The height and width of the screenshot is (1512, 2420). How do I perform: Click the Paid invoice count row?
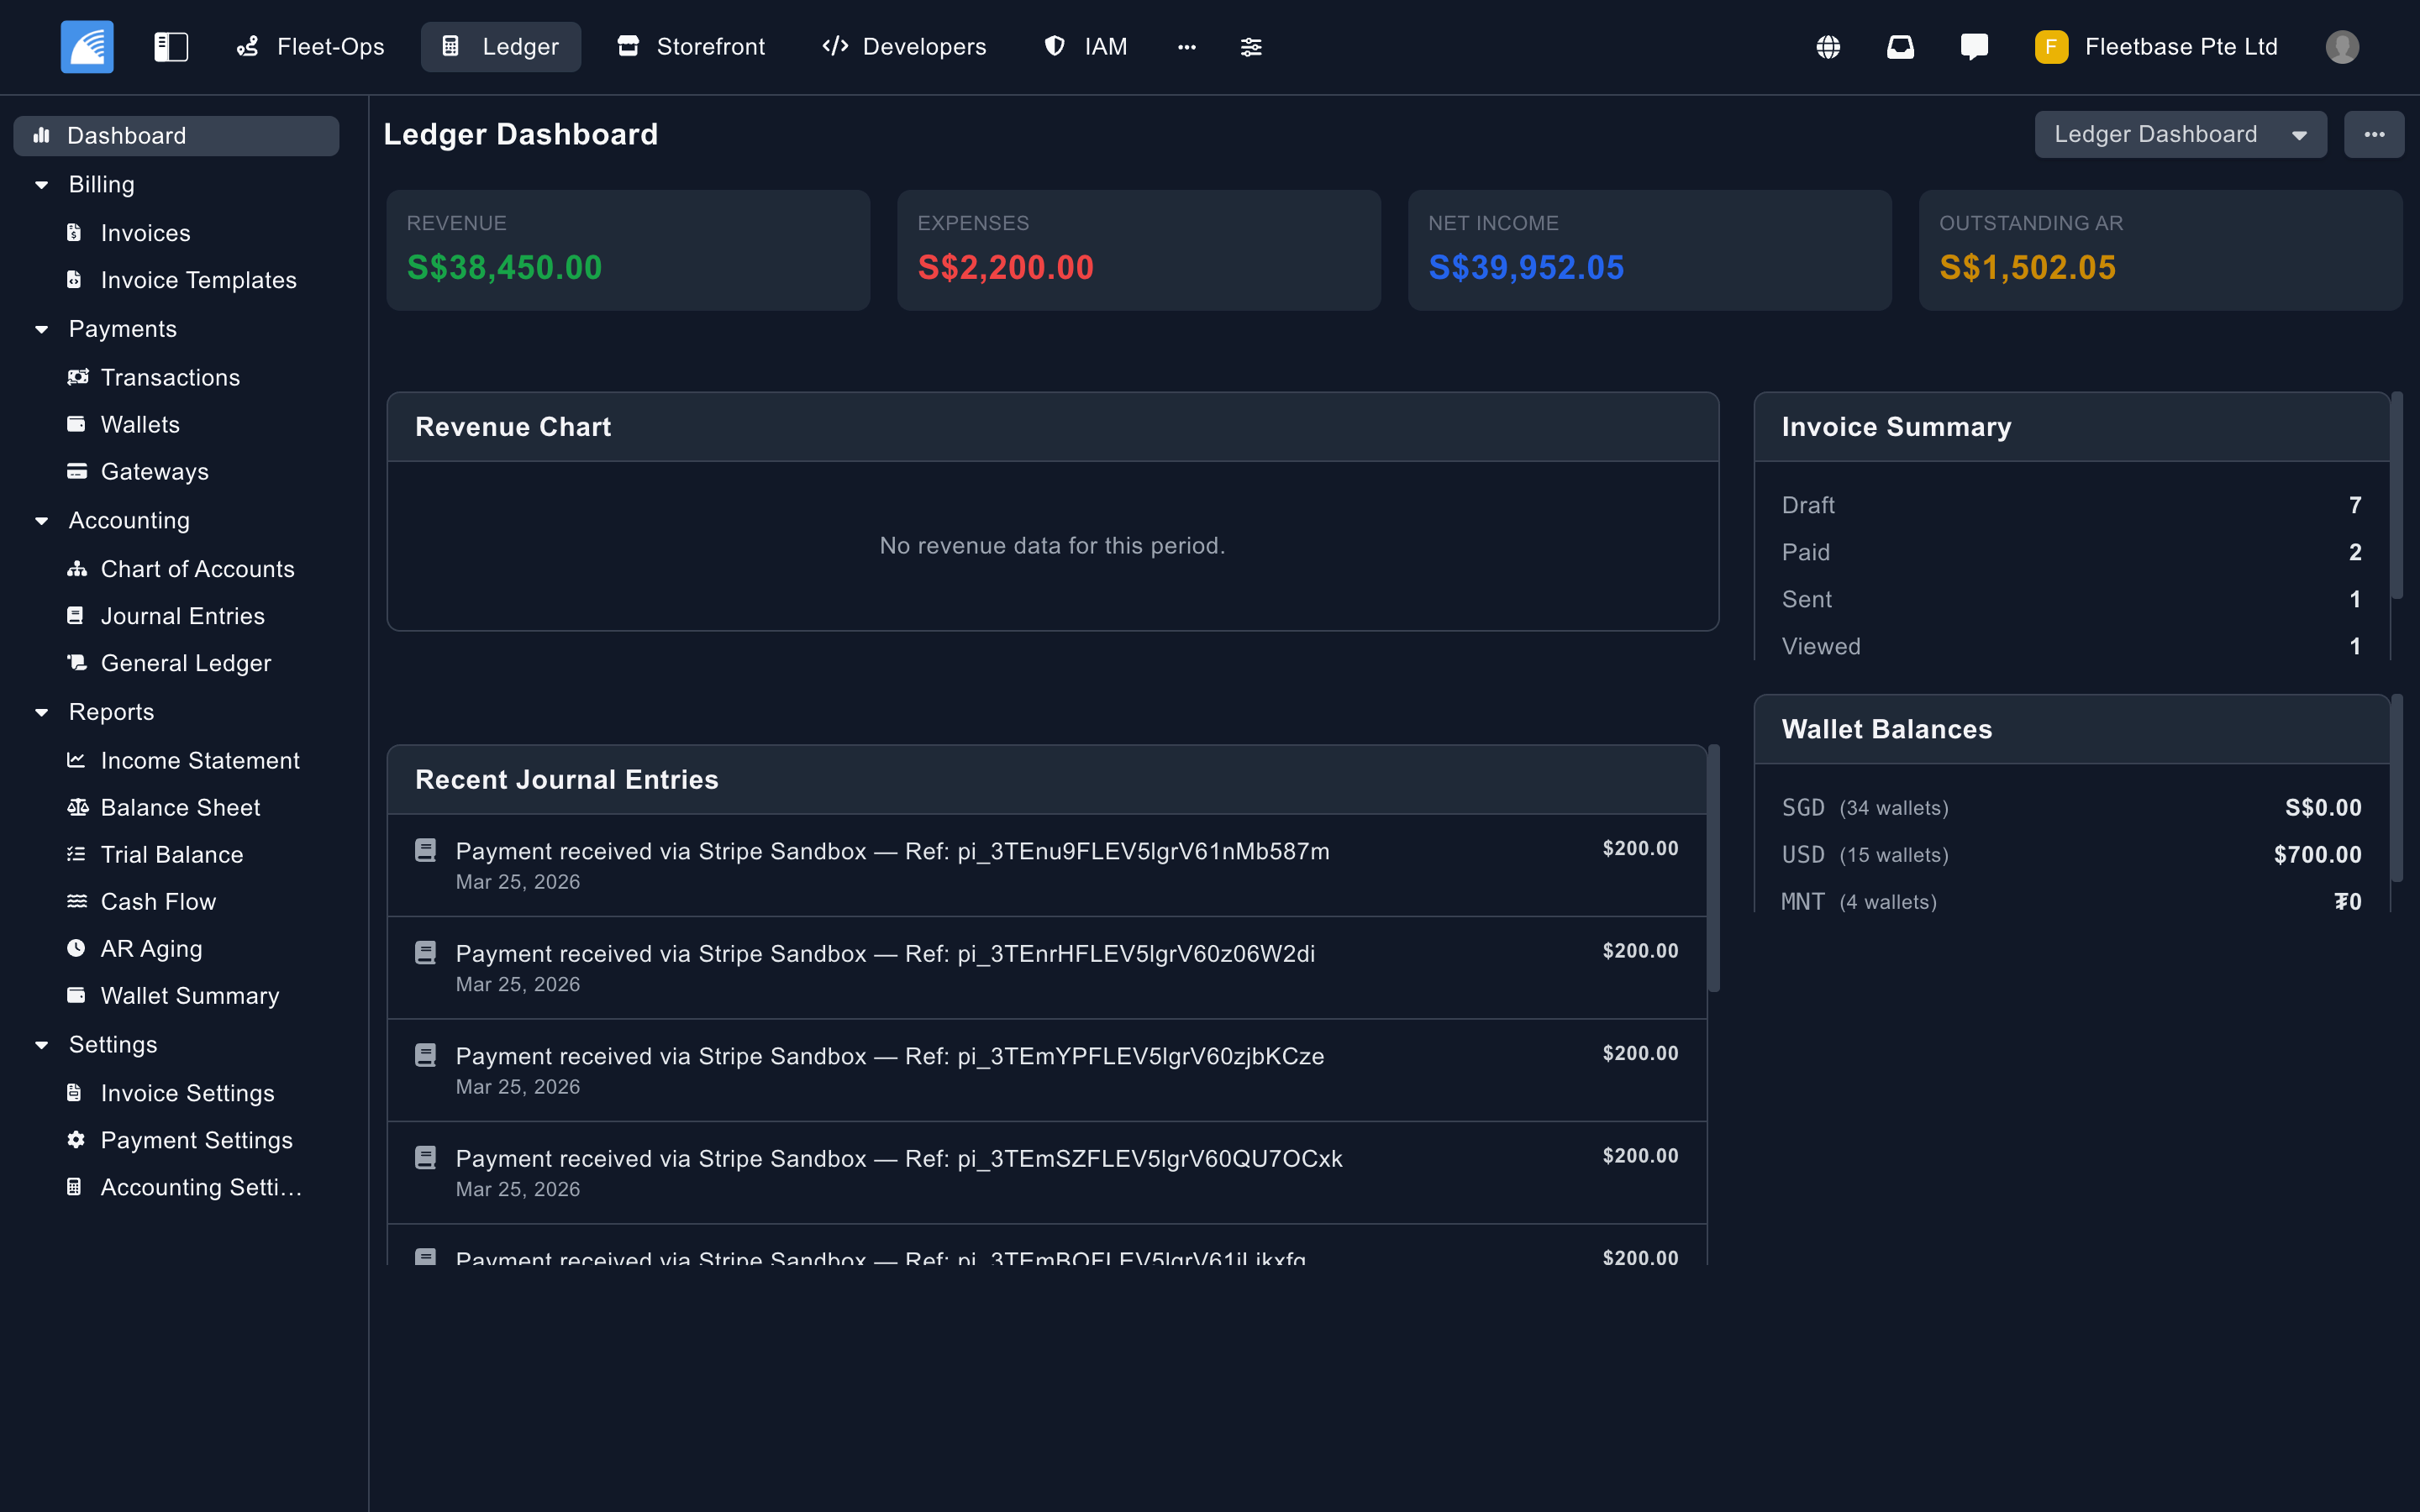[2071, 552]
